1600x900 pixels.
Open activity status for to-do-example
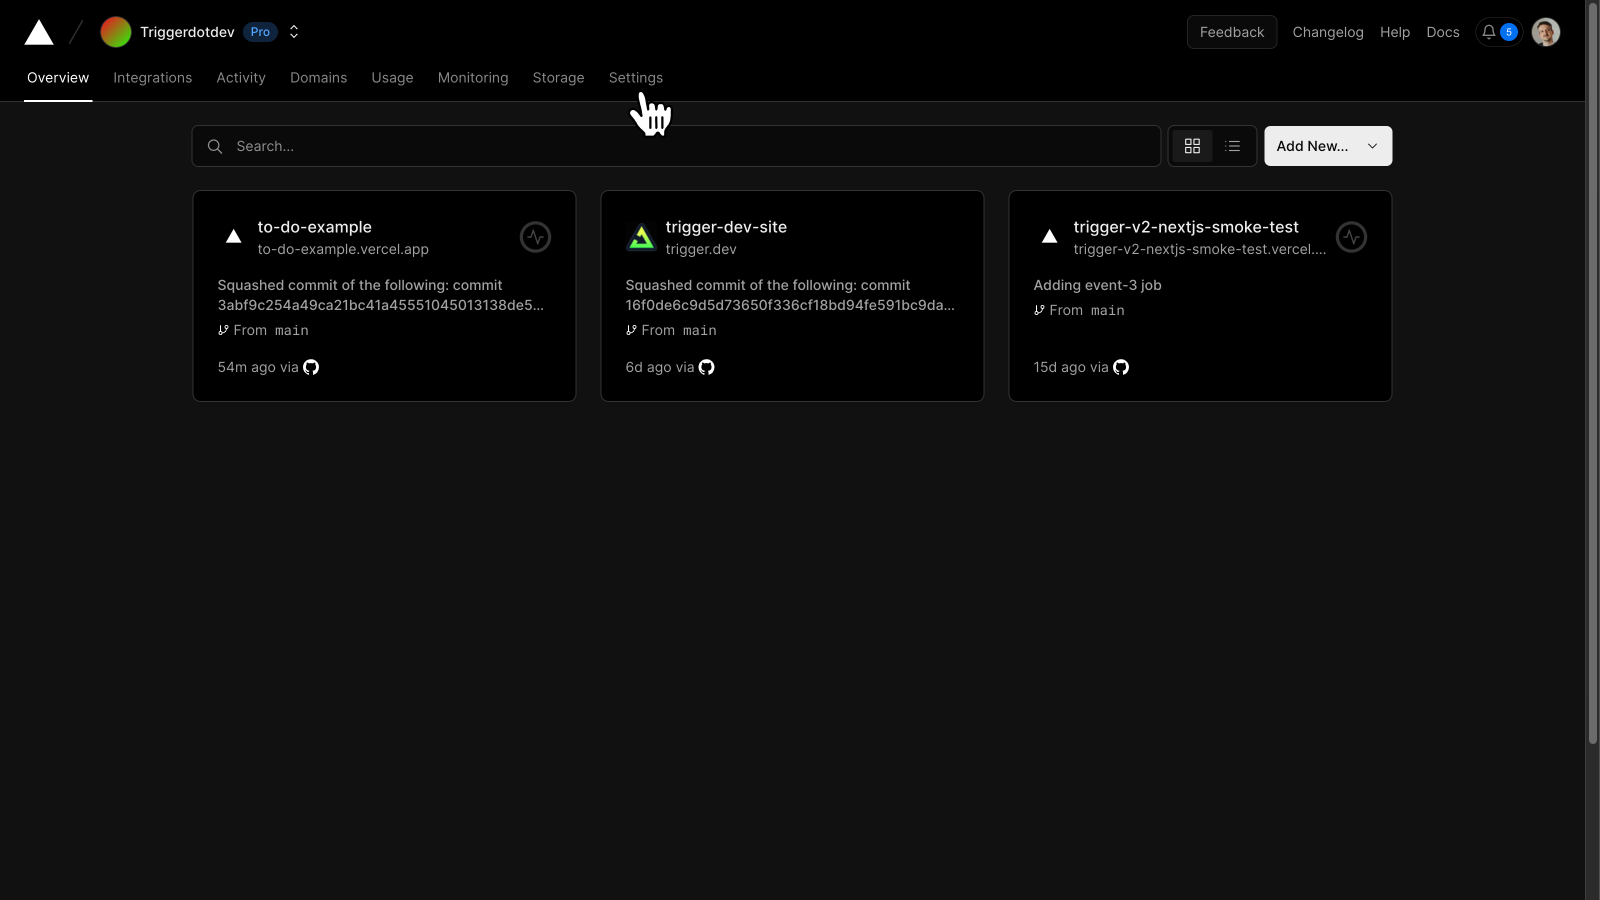pyautogui.click(x=536, y=237)
